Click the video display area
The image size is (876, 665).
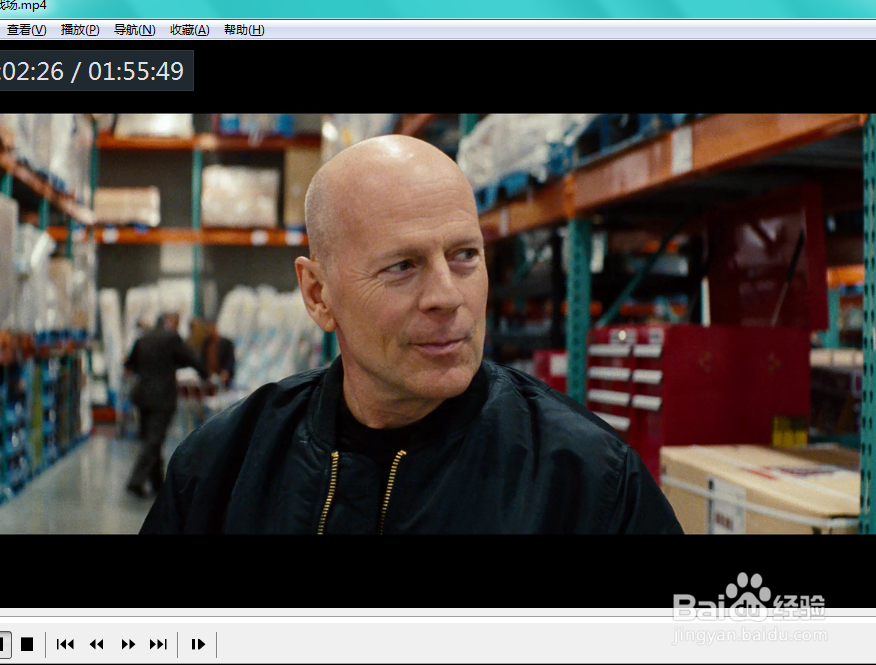(438, 324)
